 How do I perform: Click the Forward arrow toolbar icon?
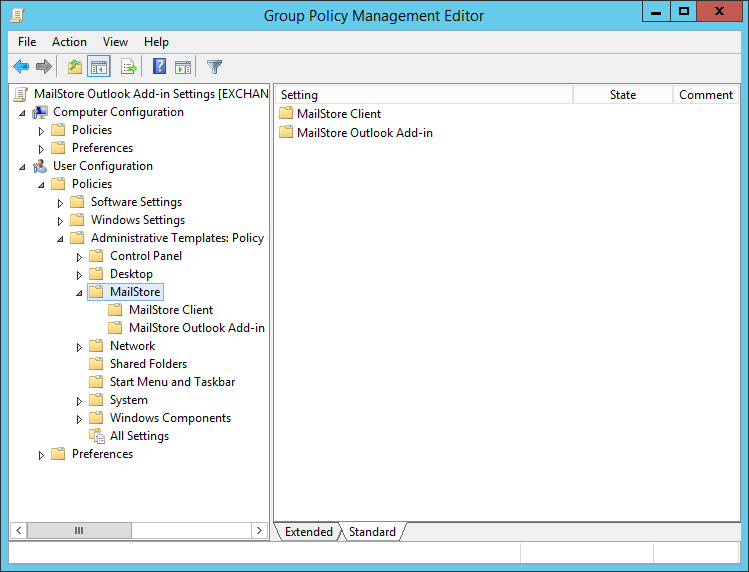[x=44, y=67]
